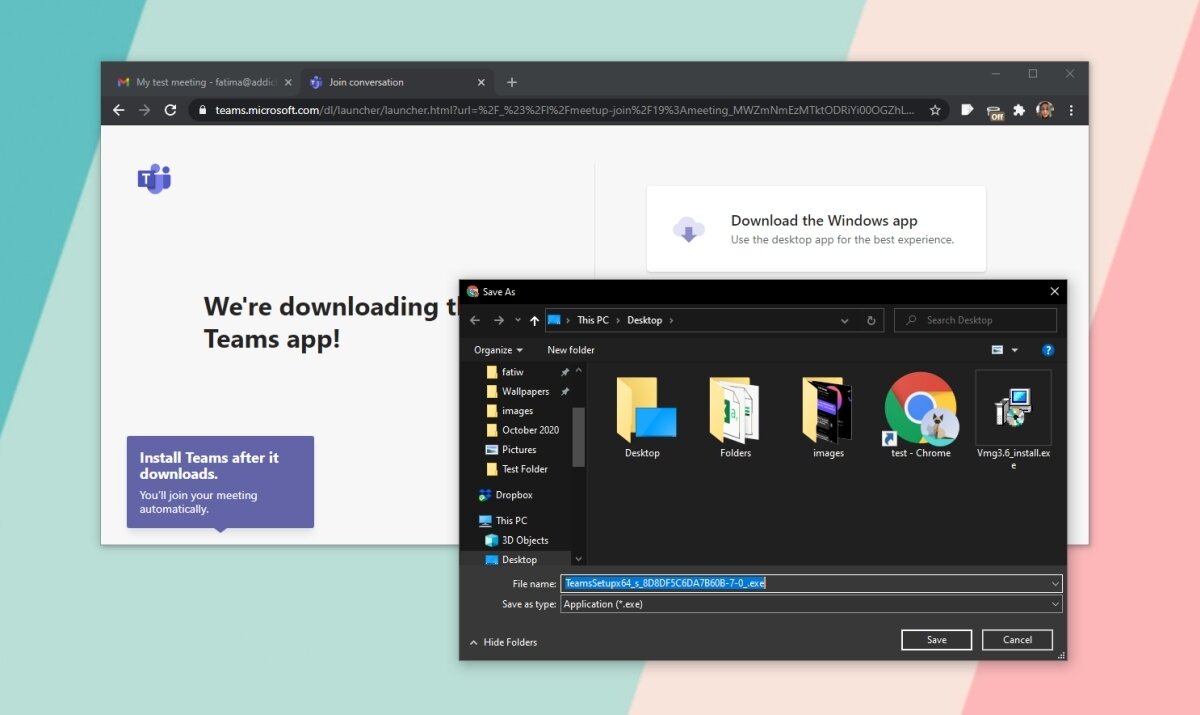Bookmark this page using the star icon
The height and width of the screenshot is (715, 1200).
(x=935, y=110)
